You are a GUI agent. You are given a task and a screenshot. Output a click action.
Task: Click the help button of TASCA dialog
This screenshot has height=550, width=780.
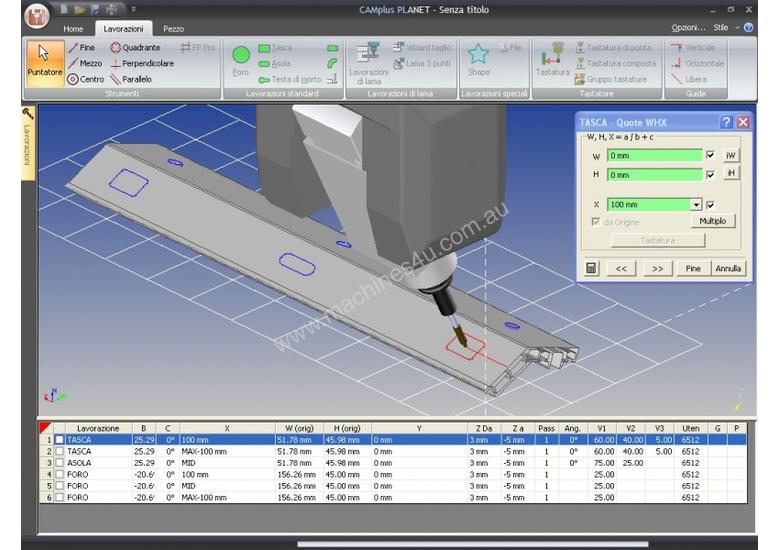(726, 122)
